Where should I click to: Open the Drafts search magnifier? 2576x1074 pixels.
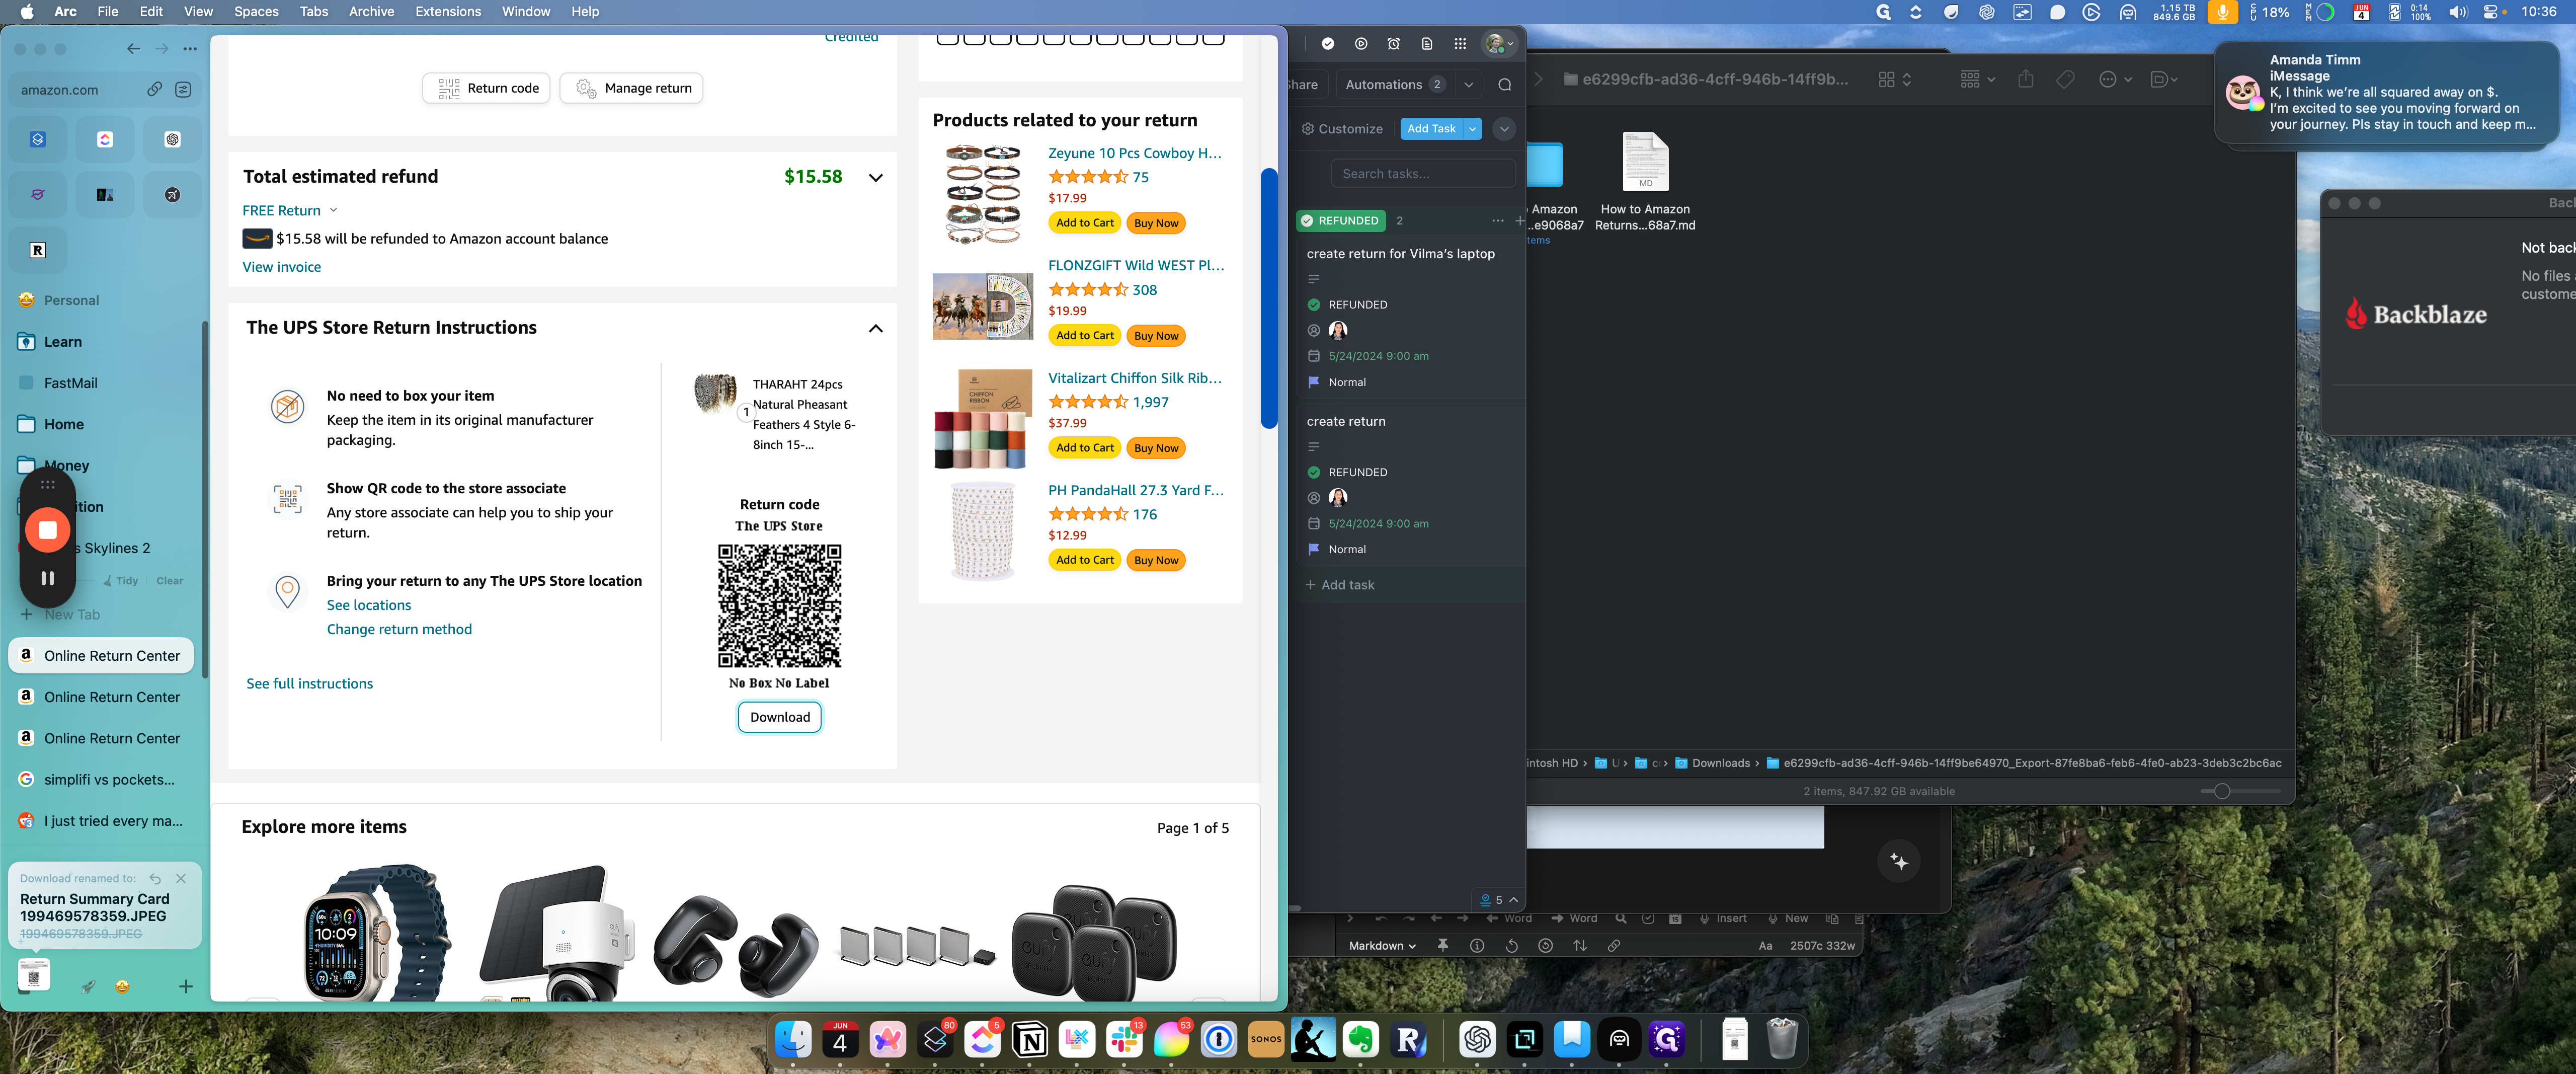(x=1620, y=918)
